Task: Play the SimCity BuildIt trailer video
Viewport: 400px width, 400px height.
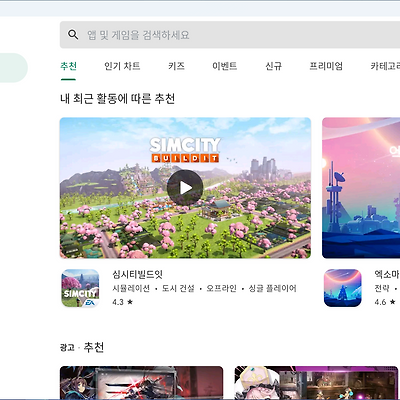Action: tap(185, 188)
